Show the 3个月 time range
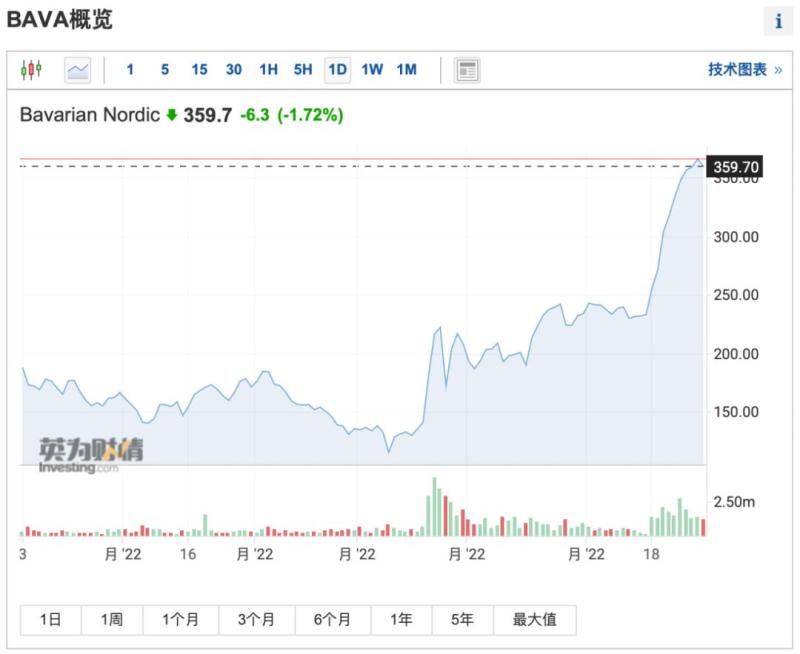The height and width of the screenshot is (654, 800). [256, 620]
